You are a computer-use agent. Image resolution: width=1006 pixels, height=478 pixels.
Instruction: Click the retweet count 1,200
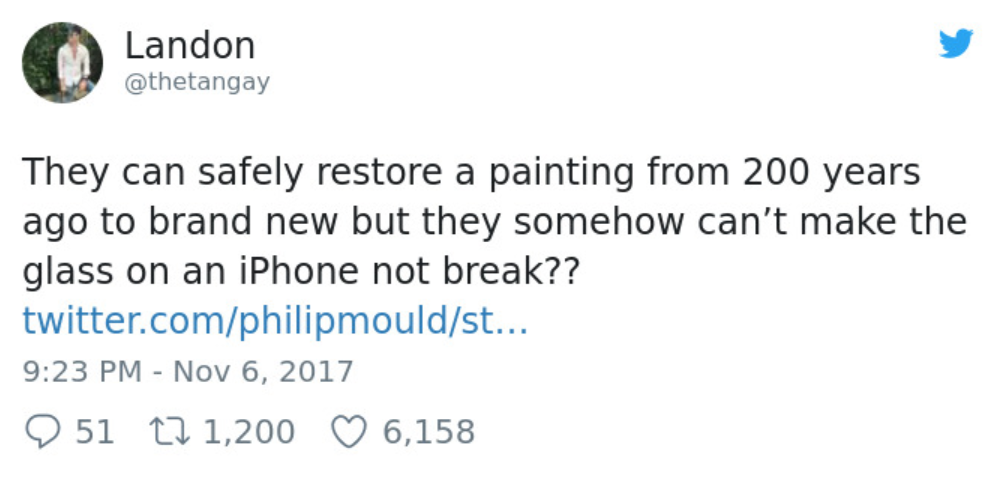point(249,432)
